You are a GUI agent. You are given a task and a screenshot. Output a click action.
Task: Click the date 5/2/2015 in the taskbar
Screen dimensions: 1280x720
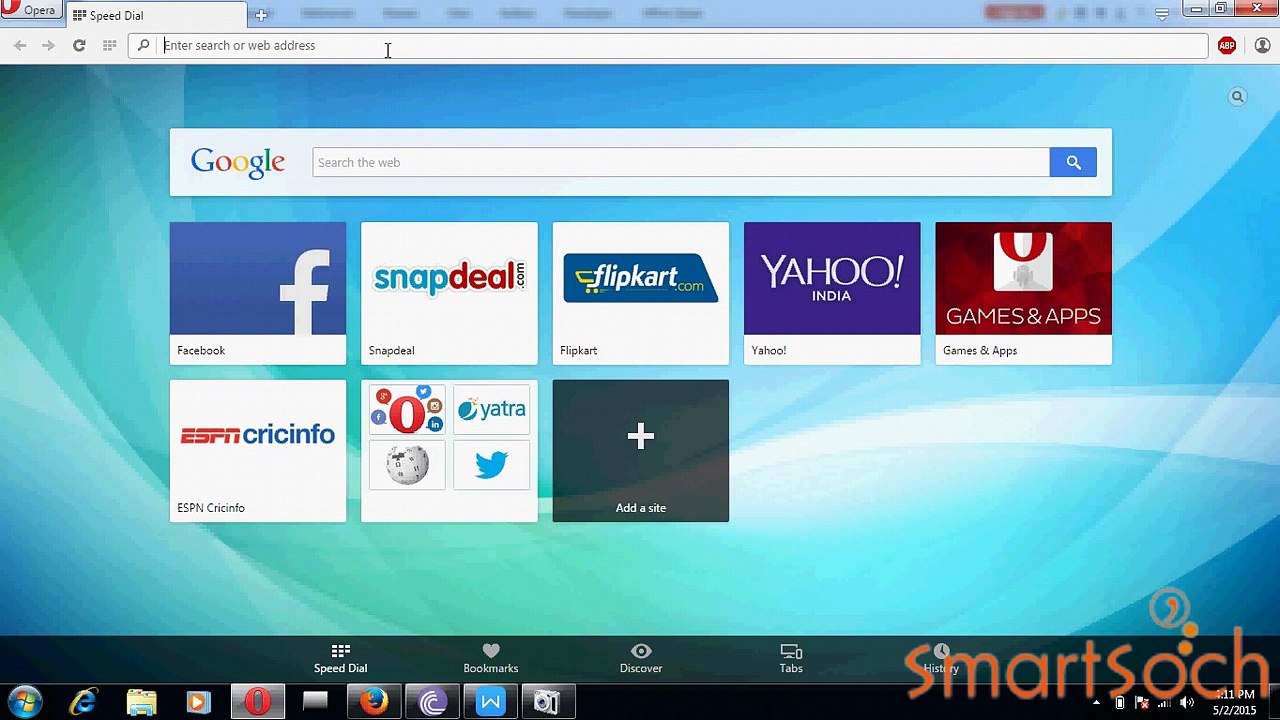click(x=1236, y=710)
